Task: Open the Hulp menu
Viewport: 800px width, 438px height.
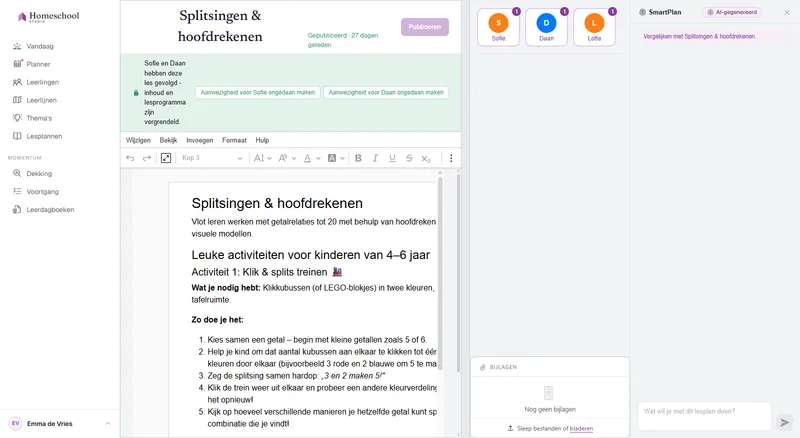Action: (x=262, y=140)
